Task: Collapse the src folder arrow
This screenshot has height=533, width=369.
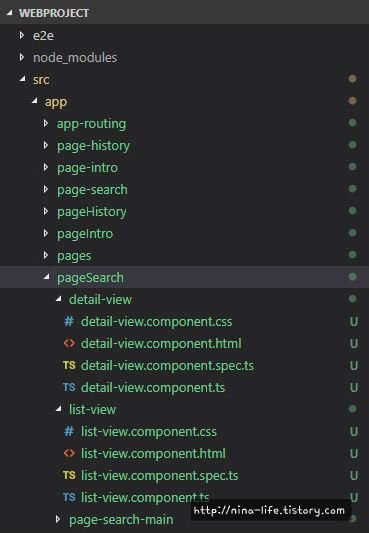Action: (22, 79)
